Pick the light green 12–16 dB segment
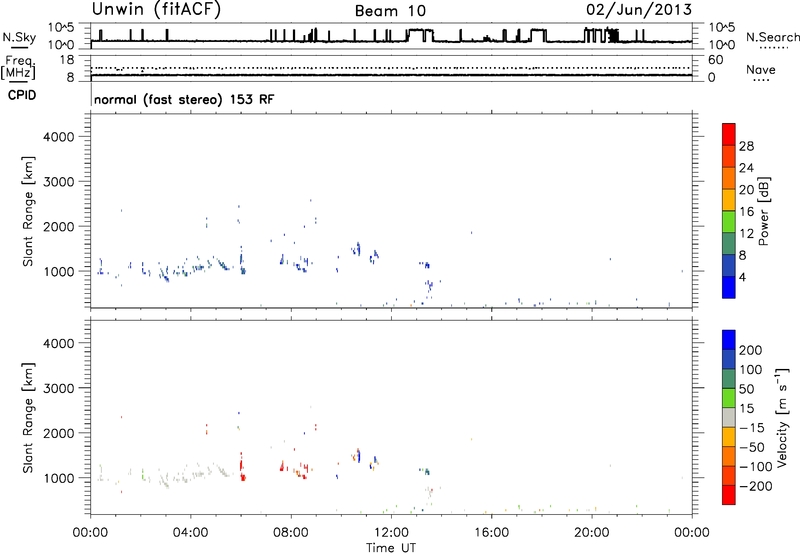The image size is (800, 554). 729,221
